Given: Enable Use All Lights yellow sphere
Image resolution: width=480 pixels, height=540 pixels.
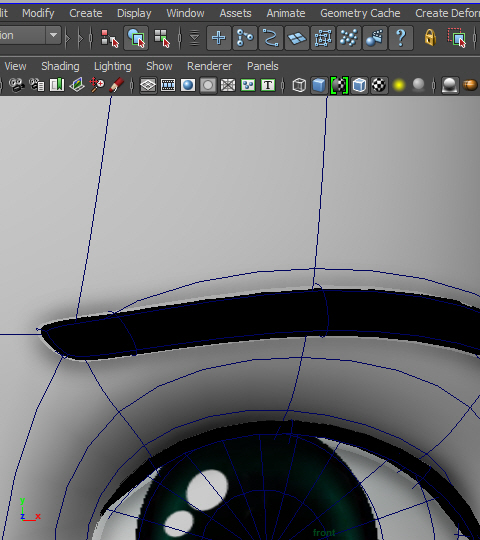Looking at the screenshot, I should coord(399,85).
